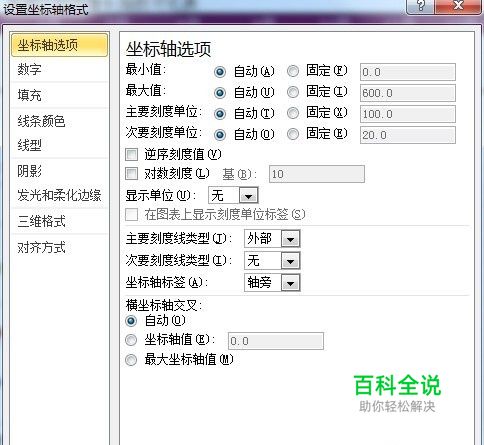This screenshot has height=445, width=484.
Task: Choose 最大坐标轴值 under 横坐标轴交叉
Action: (x=131, y=360)
